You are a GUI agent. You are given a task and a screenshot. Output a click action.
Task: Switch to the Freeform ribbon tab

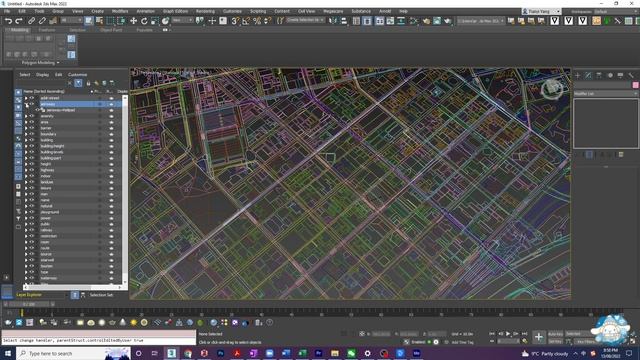tap(47, 30)
